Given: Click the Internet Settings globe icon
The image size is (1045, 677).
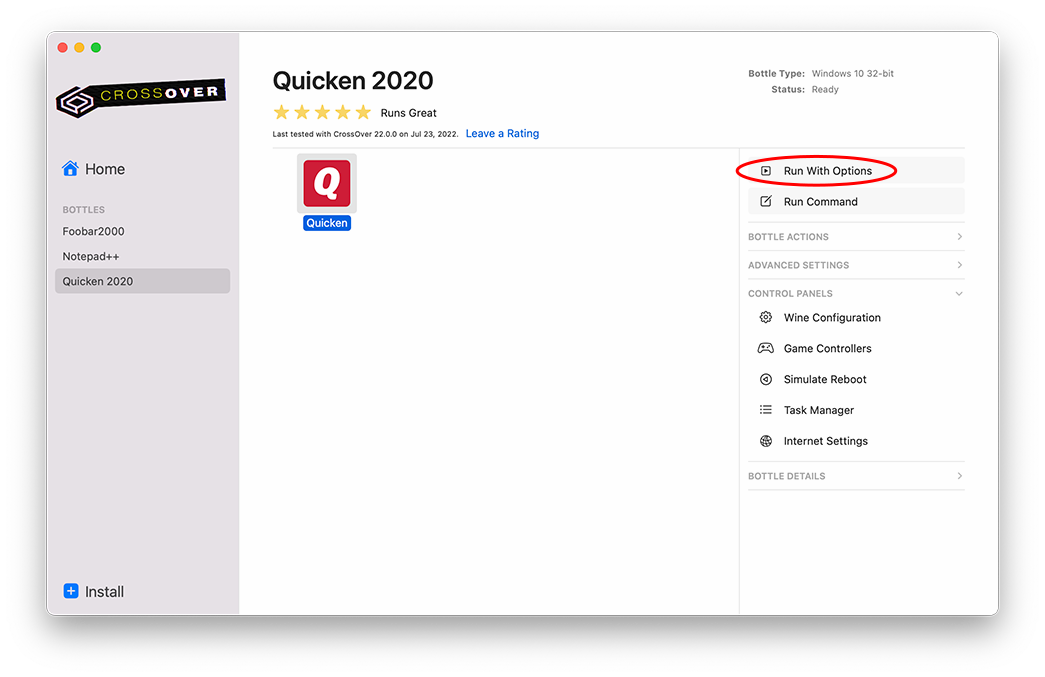Looking at the screenshot, I should tap(766, 441).
